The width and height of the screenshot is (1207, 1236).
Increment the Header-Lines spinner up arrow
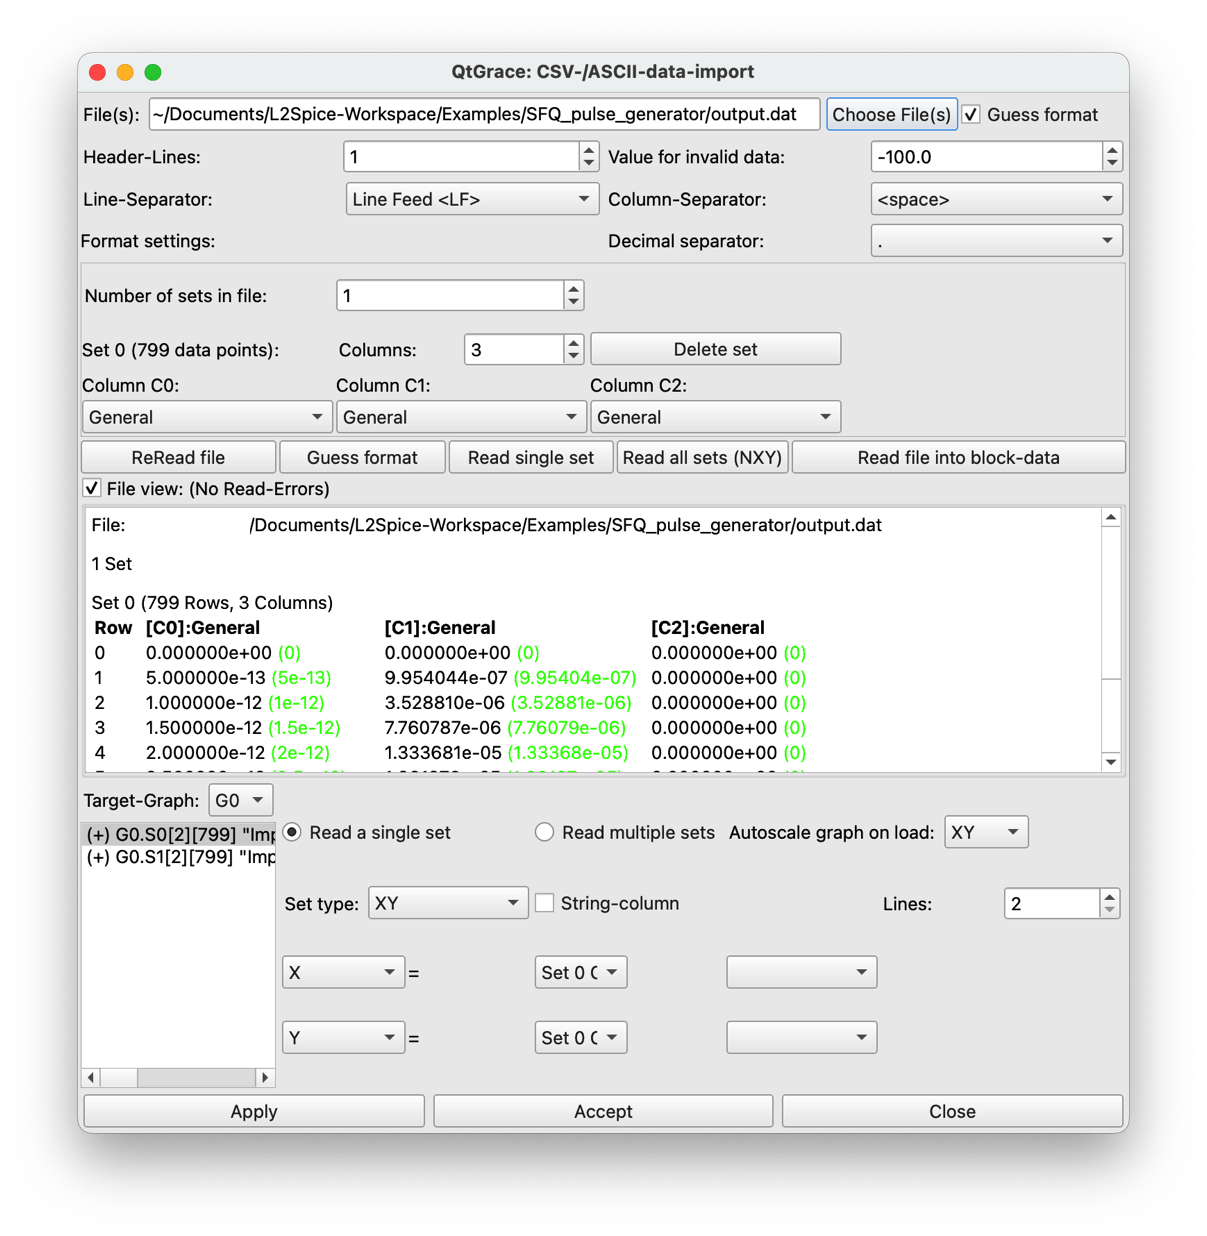pyautogui.click(x=588, y=150)
